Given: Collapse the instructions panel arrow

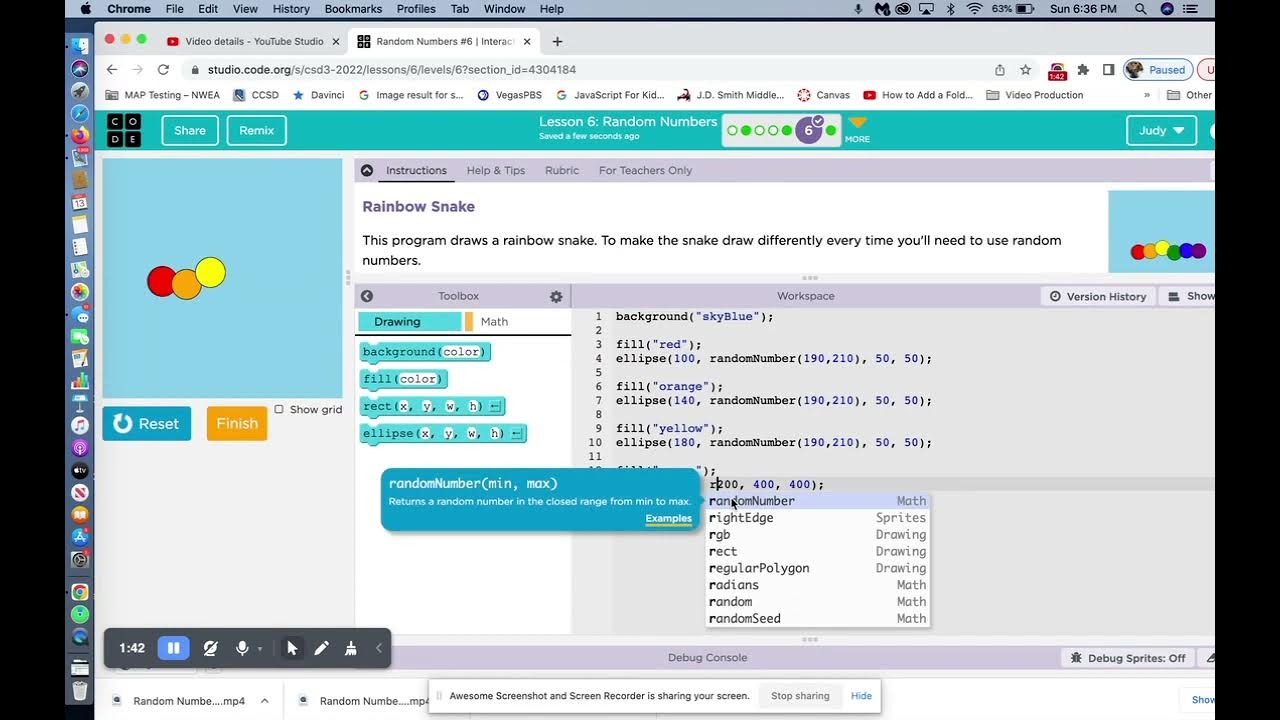Looking at the screenshot, I should (366, 170).
